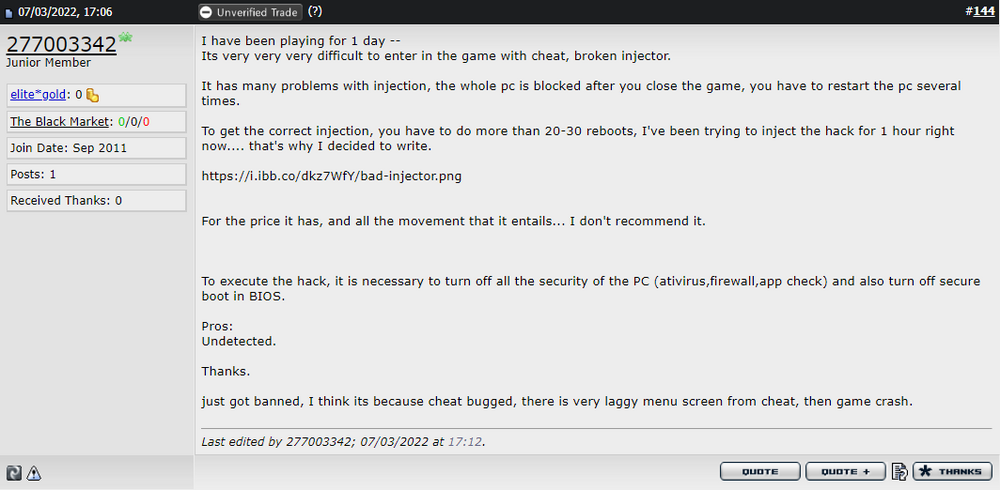Click the quick reply icon beside Quote +
This screenshot has height=490, width=1000.
900,471
